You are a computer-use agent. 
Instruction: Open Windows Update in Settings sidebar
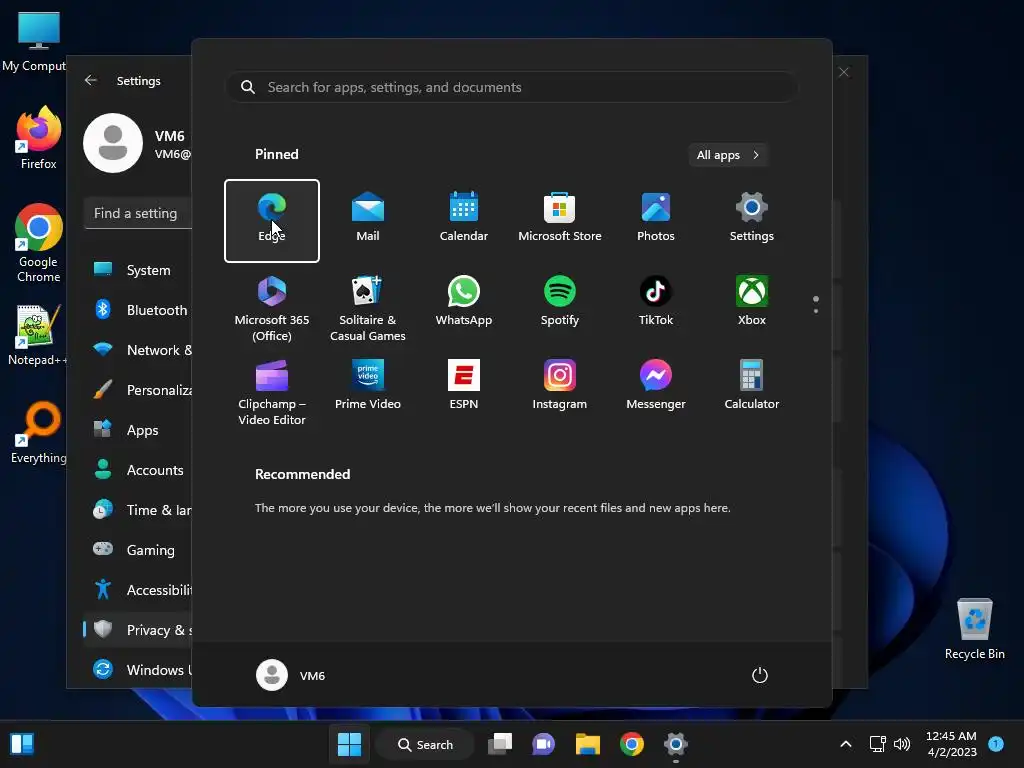138,670
